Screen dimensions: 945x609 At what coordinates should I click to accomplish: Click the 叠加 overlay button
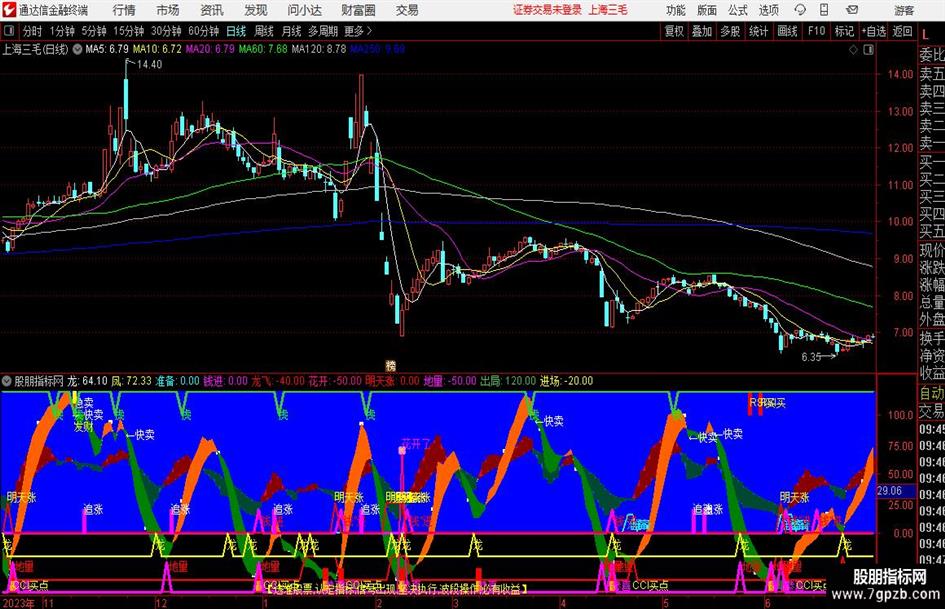pos(702,31)
